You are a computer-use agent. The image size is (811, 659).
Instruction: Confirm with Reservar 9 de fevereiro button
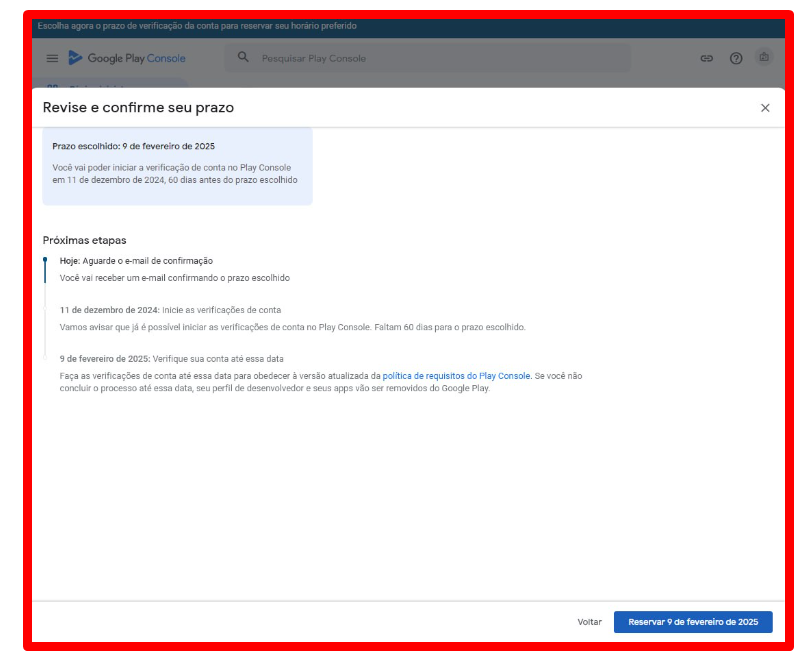(x=693, y=622)
